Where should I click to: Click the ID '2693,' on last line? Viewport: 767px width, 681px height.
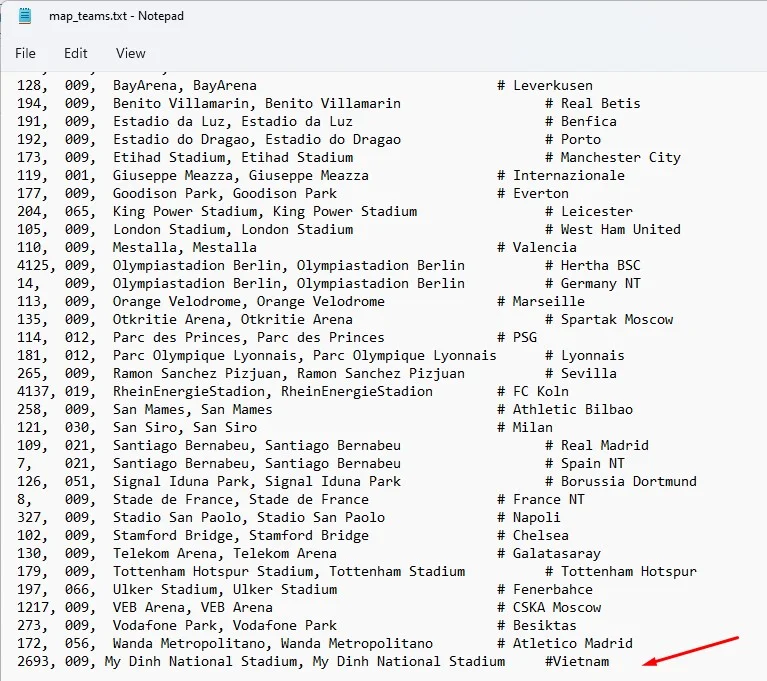(x=36, y=661)
